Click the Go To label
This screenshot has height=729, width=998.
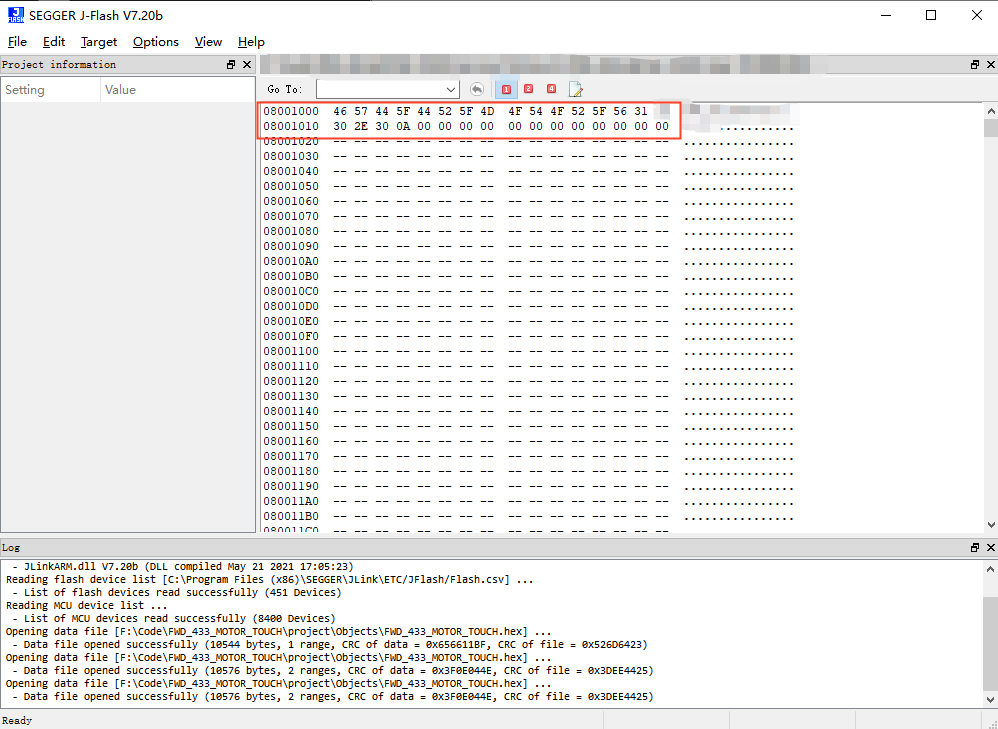[x=285, y=90]
